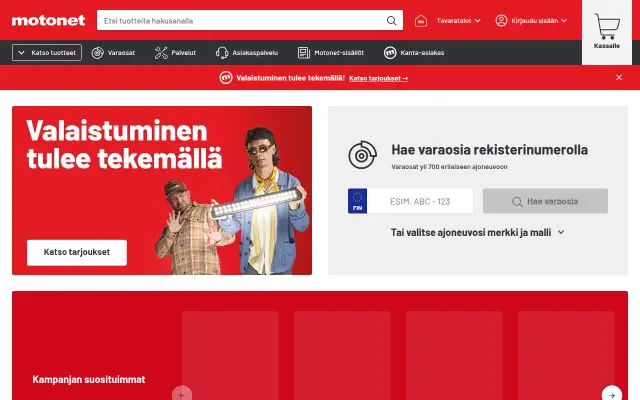Expand Tai valitse ajoneuvosi merkki ja malli

(478, 232)
